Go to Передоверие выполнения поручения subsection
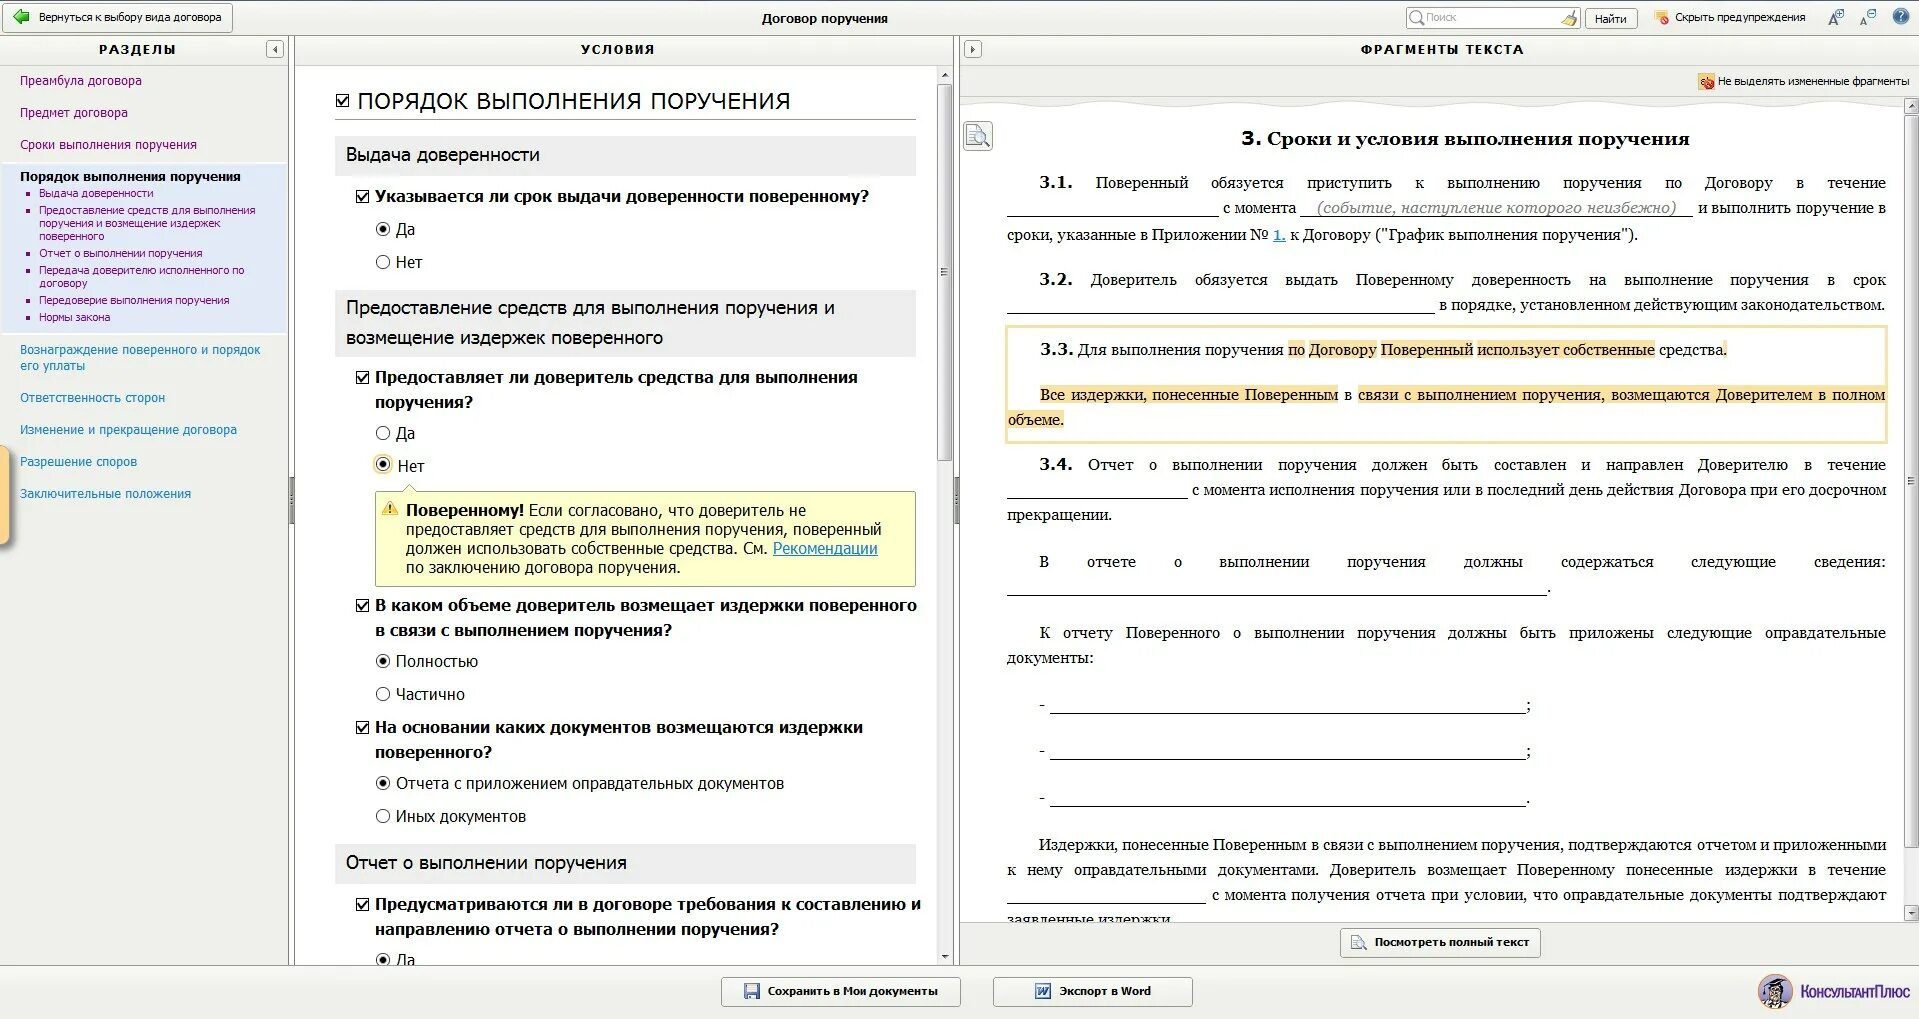 (134, 301)
